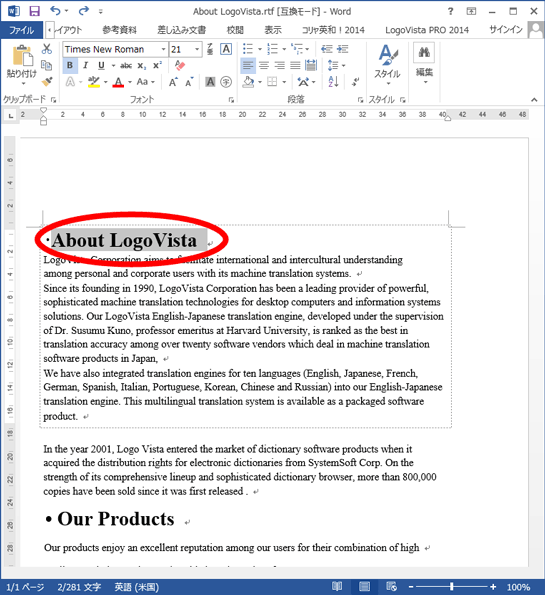545x595 pixels.
Task: Copy selection with the copy icon
Action: [x=47, y=65]
